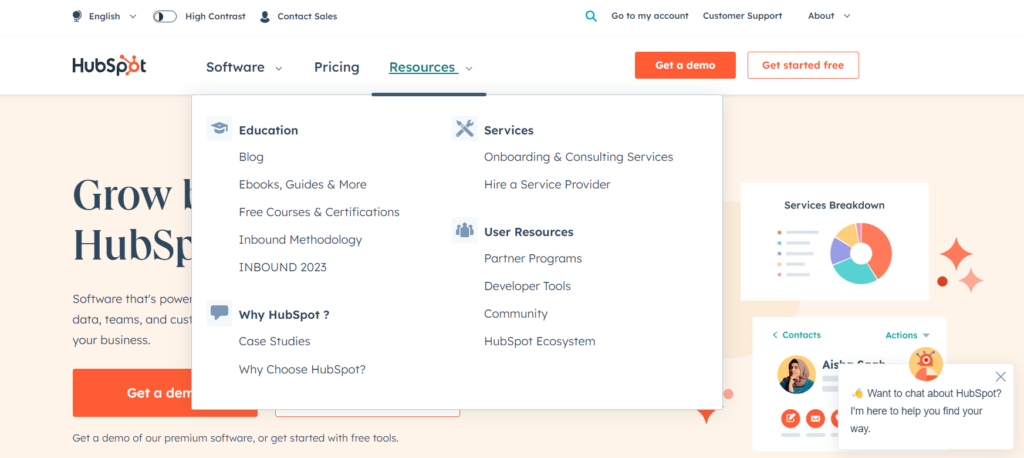Select INBOUND 2023
Screen dimensions: 1024x458
(283, 267)
